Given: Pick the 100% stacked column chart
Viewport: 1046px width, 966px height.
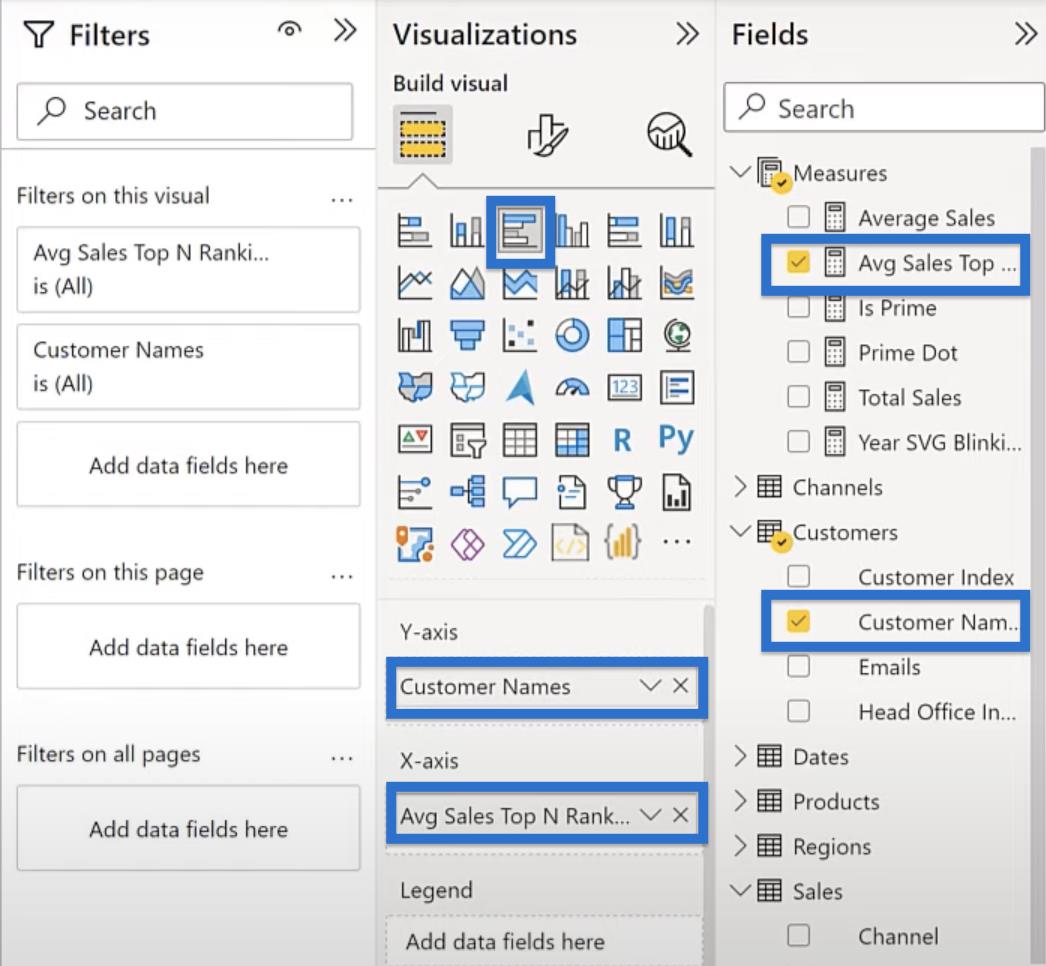Looking at the screenshot, I should [x=676, y=231].
